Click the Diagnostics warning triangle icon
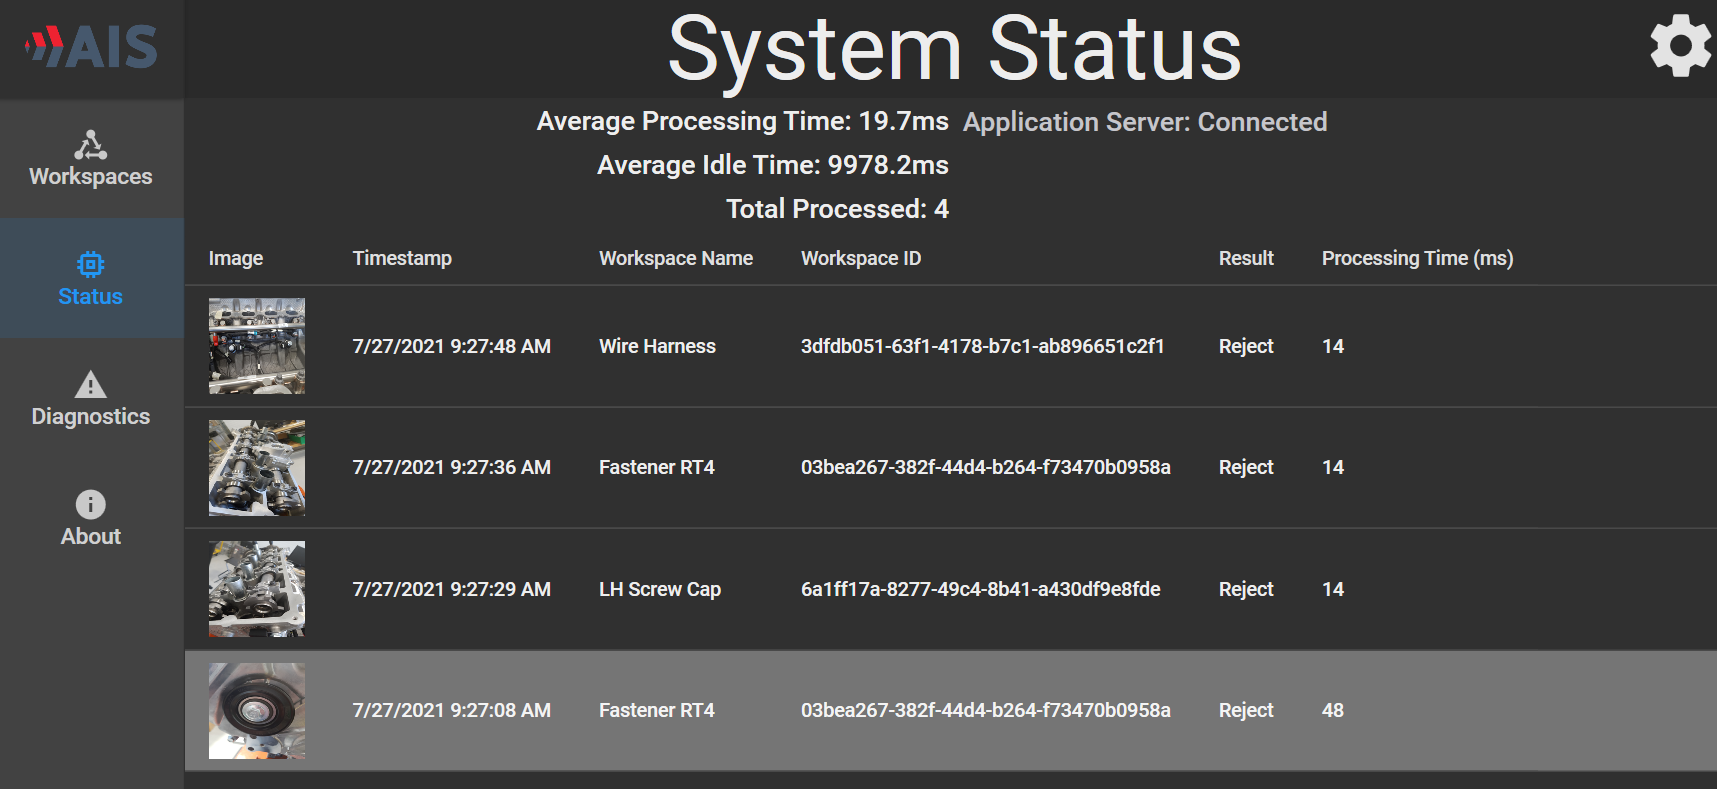Viewport: 1717px width, 789px height. [x=90, y=385]
